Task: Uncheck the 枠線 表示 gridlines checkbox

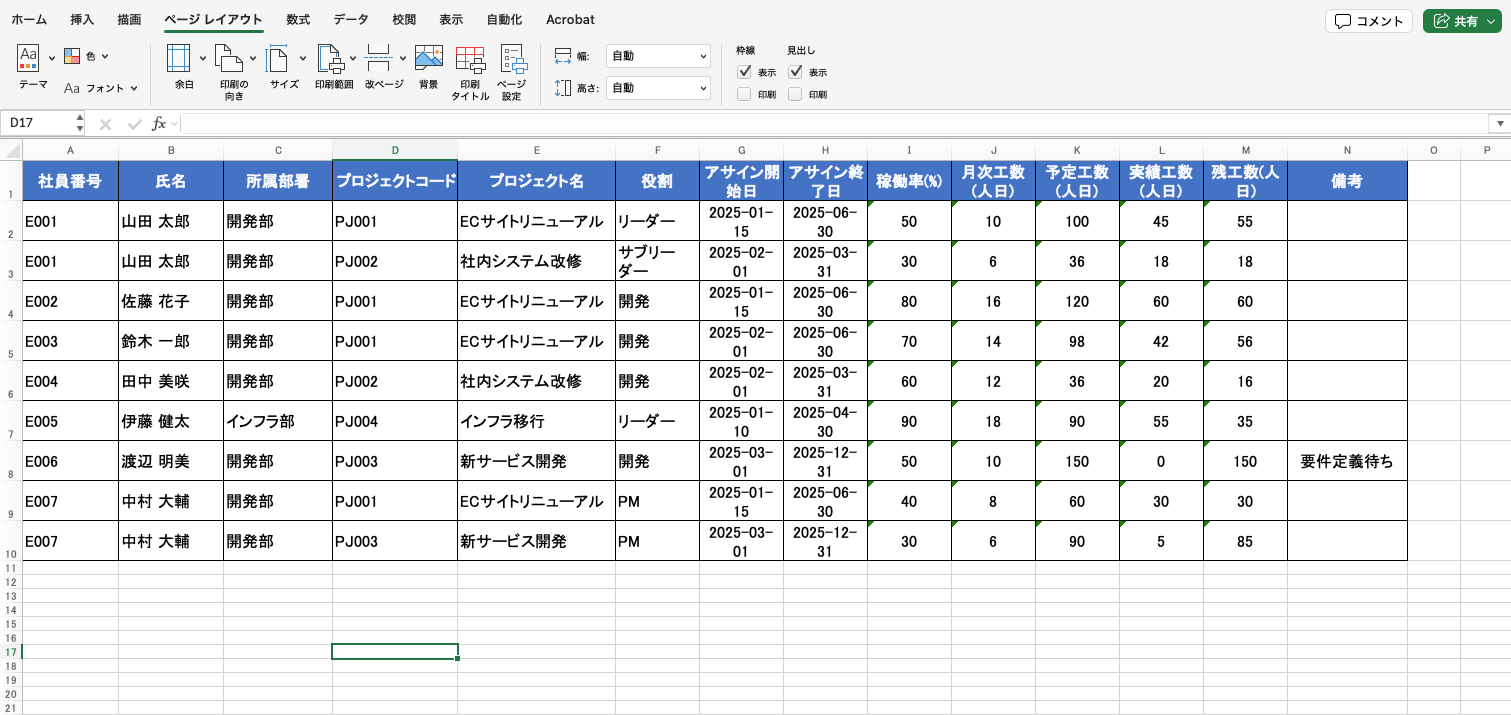Action: pos(744,72)
